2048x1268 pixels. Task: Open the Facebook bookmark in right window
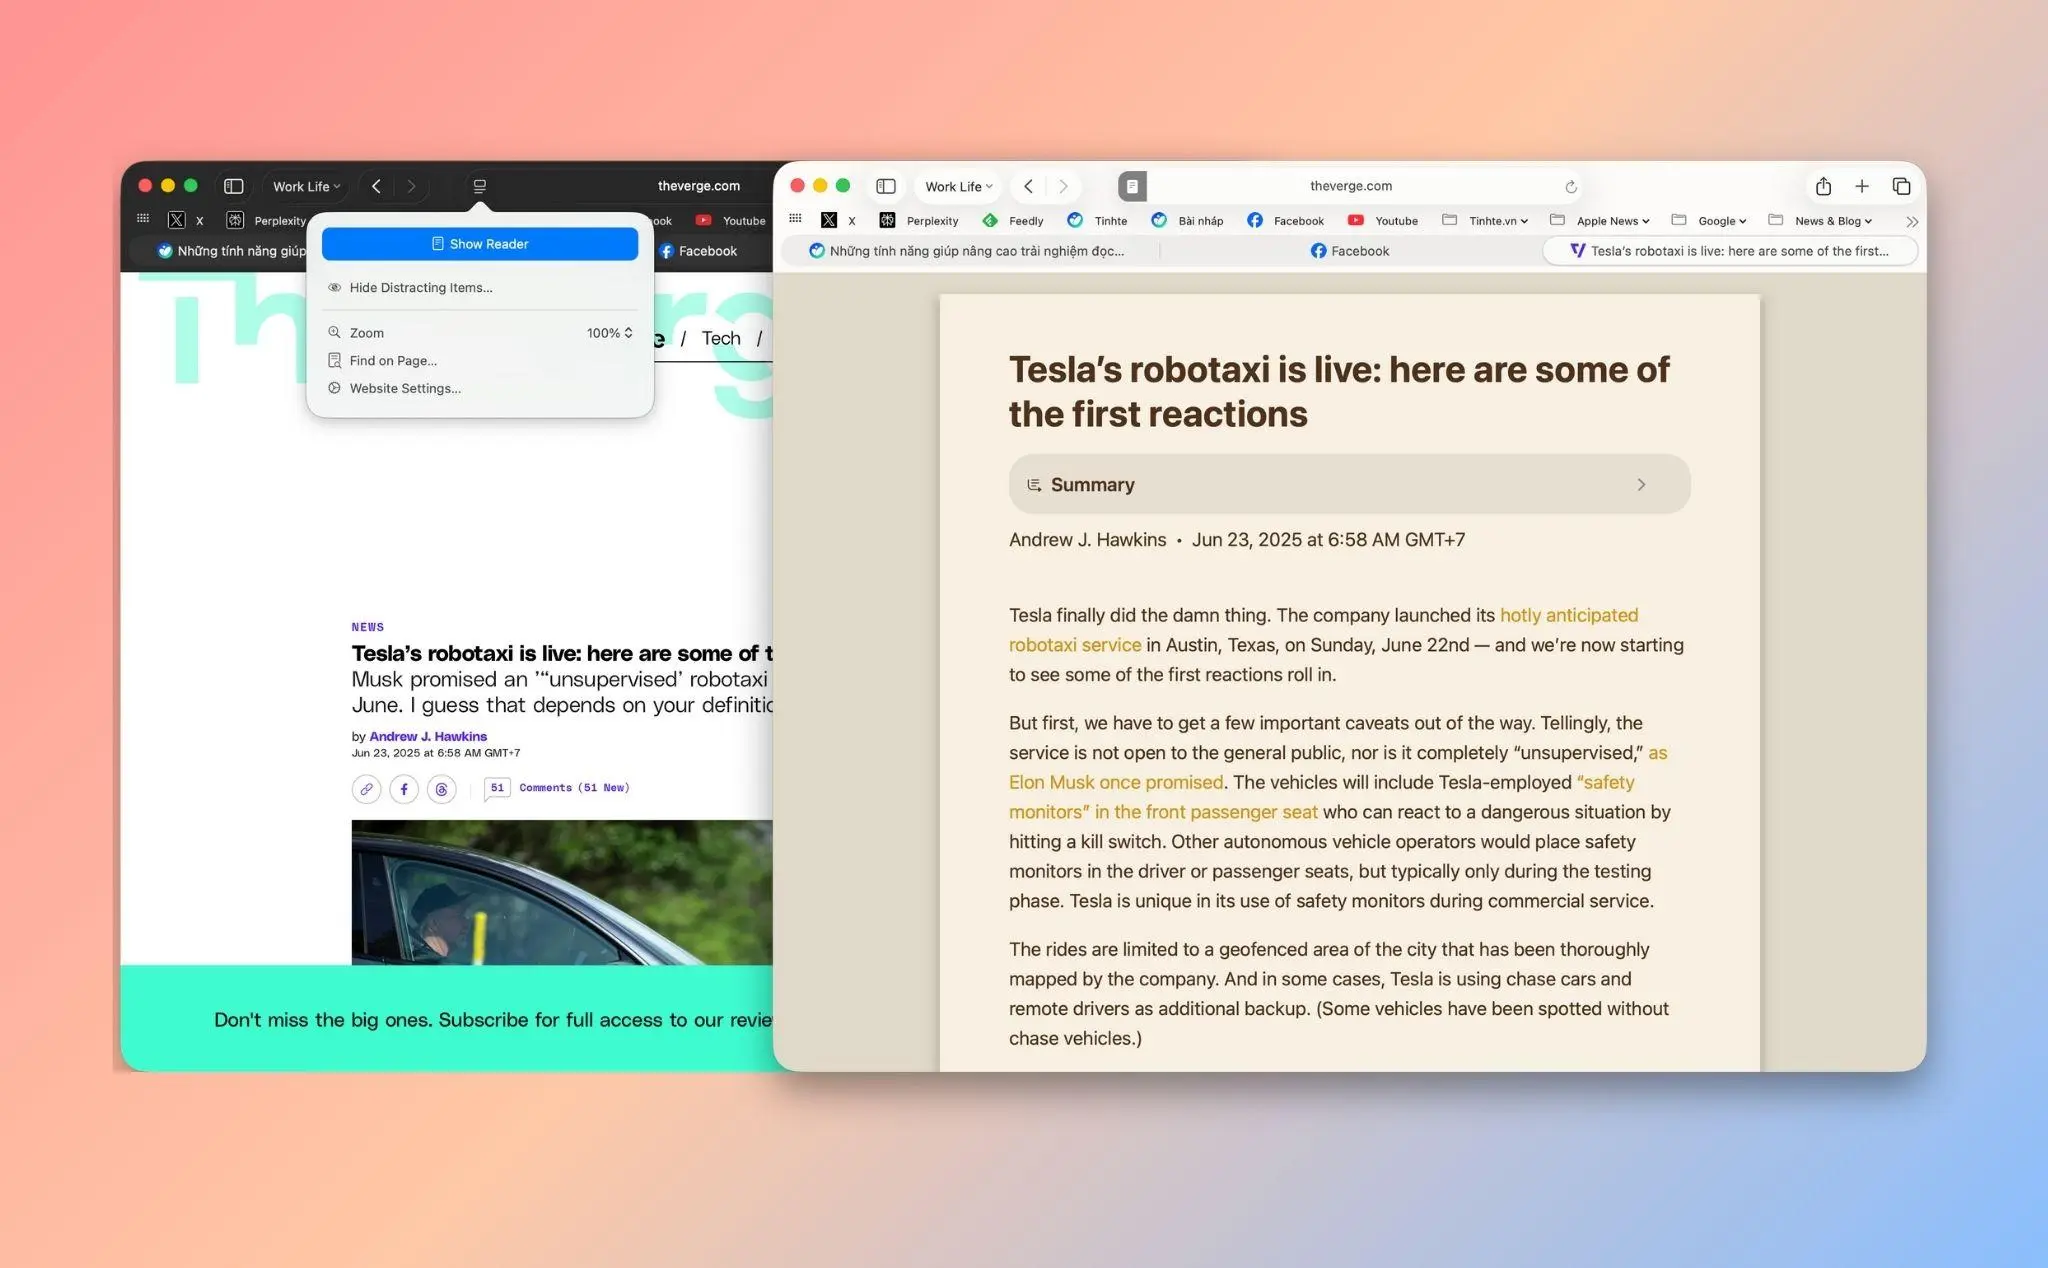click(1285, 220)
